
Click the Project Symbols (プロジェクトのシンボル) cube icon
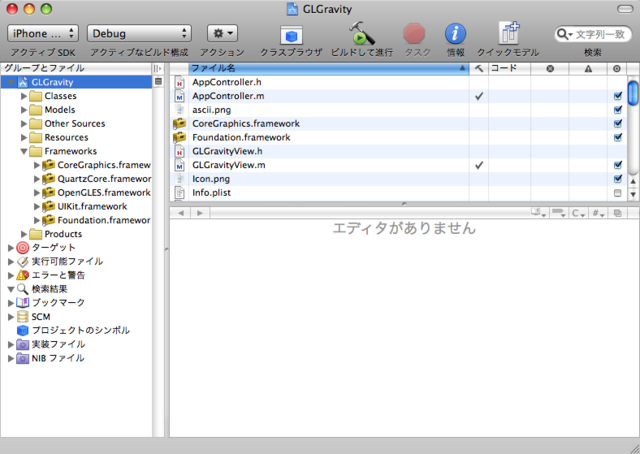(x=22, y=330)
